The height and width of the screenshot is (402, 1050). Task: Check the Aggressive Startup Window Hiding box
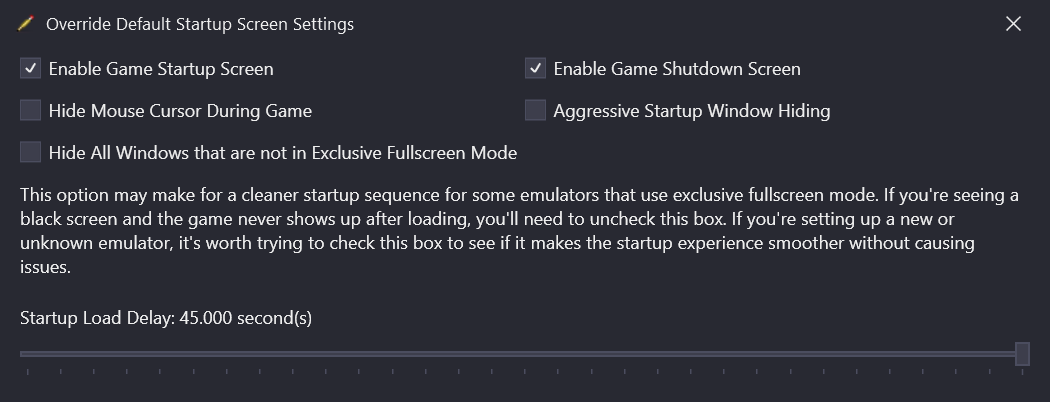point(535,111)
